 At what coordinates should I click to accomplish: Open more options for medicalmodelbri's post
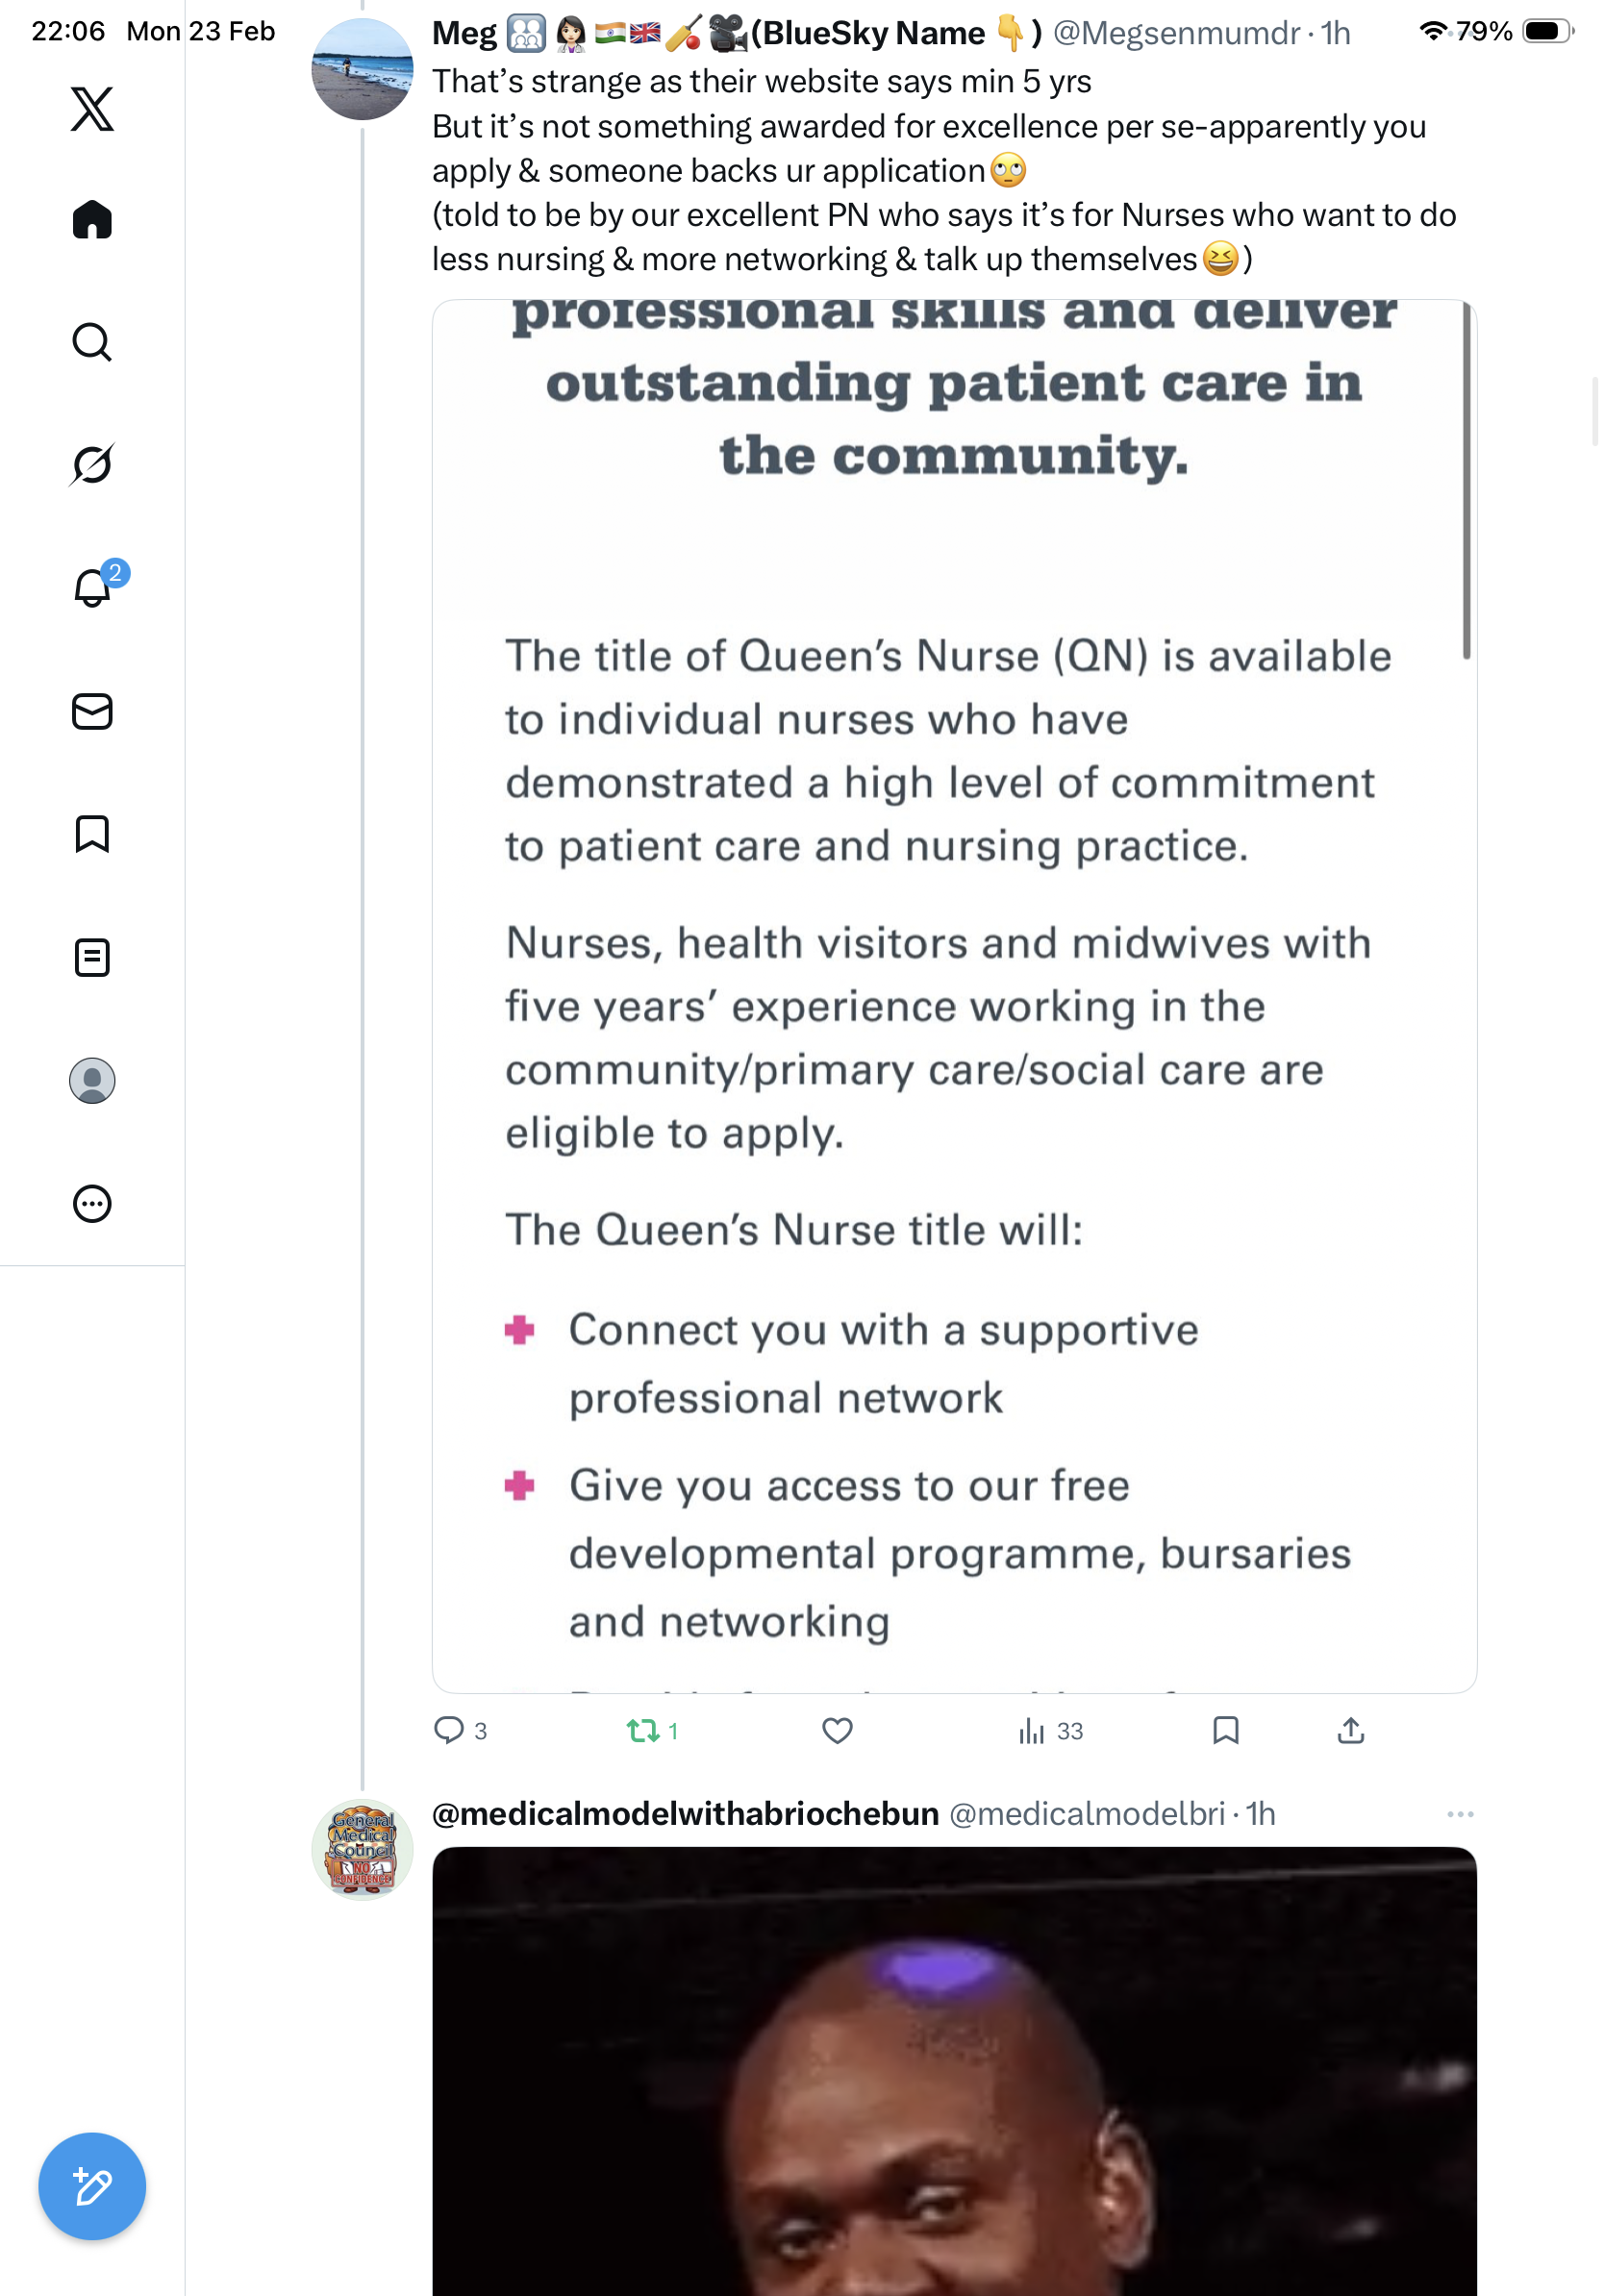tap(1460, 1814)
